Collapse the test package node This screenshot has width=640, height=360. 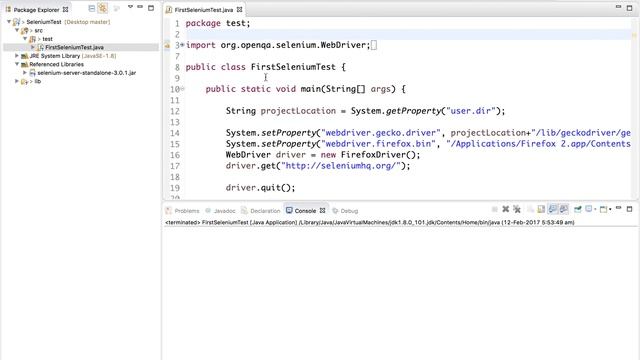tap(25, 39)
